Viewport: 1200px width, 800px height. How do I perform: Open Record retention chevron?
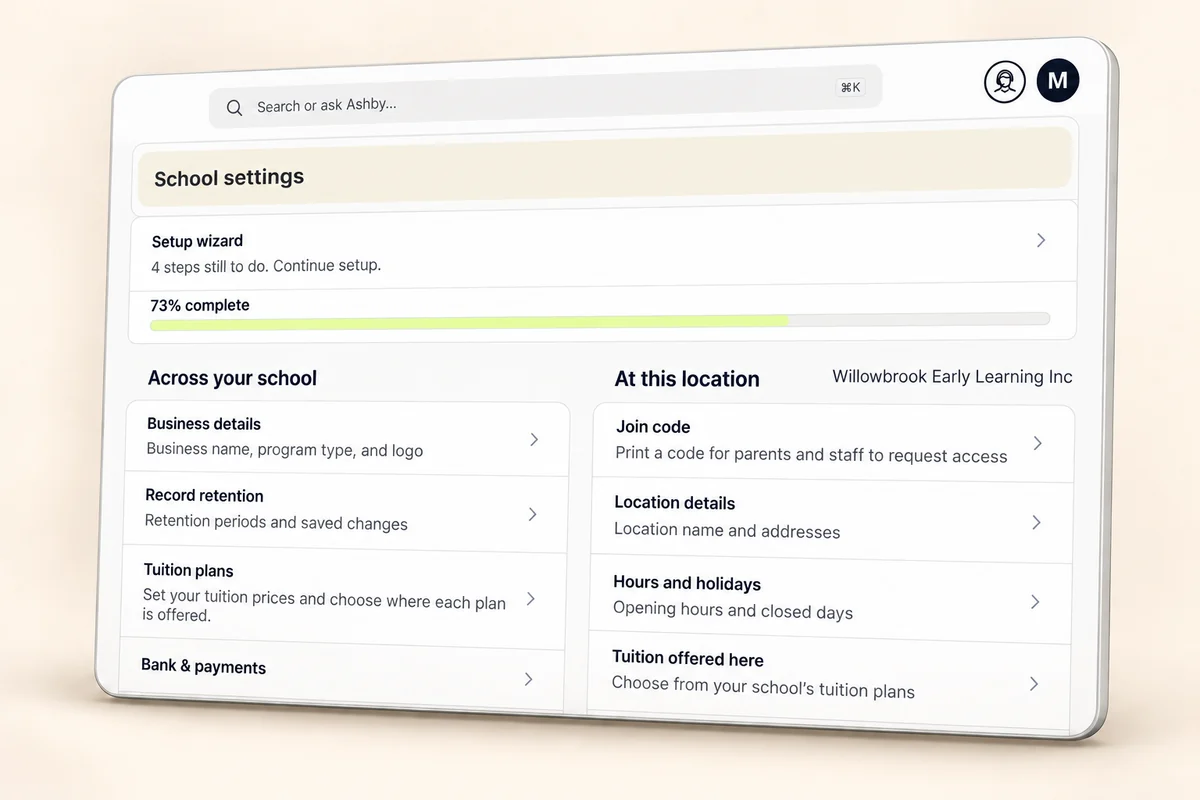coord(532,514)
